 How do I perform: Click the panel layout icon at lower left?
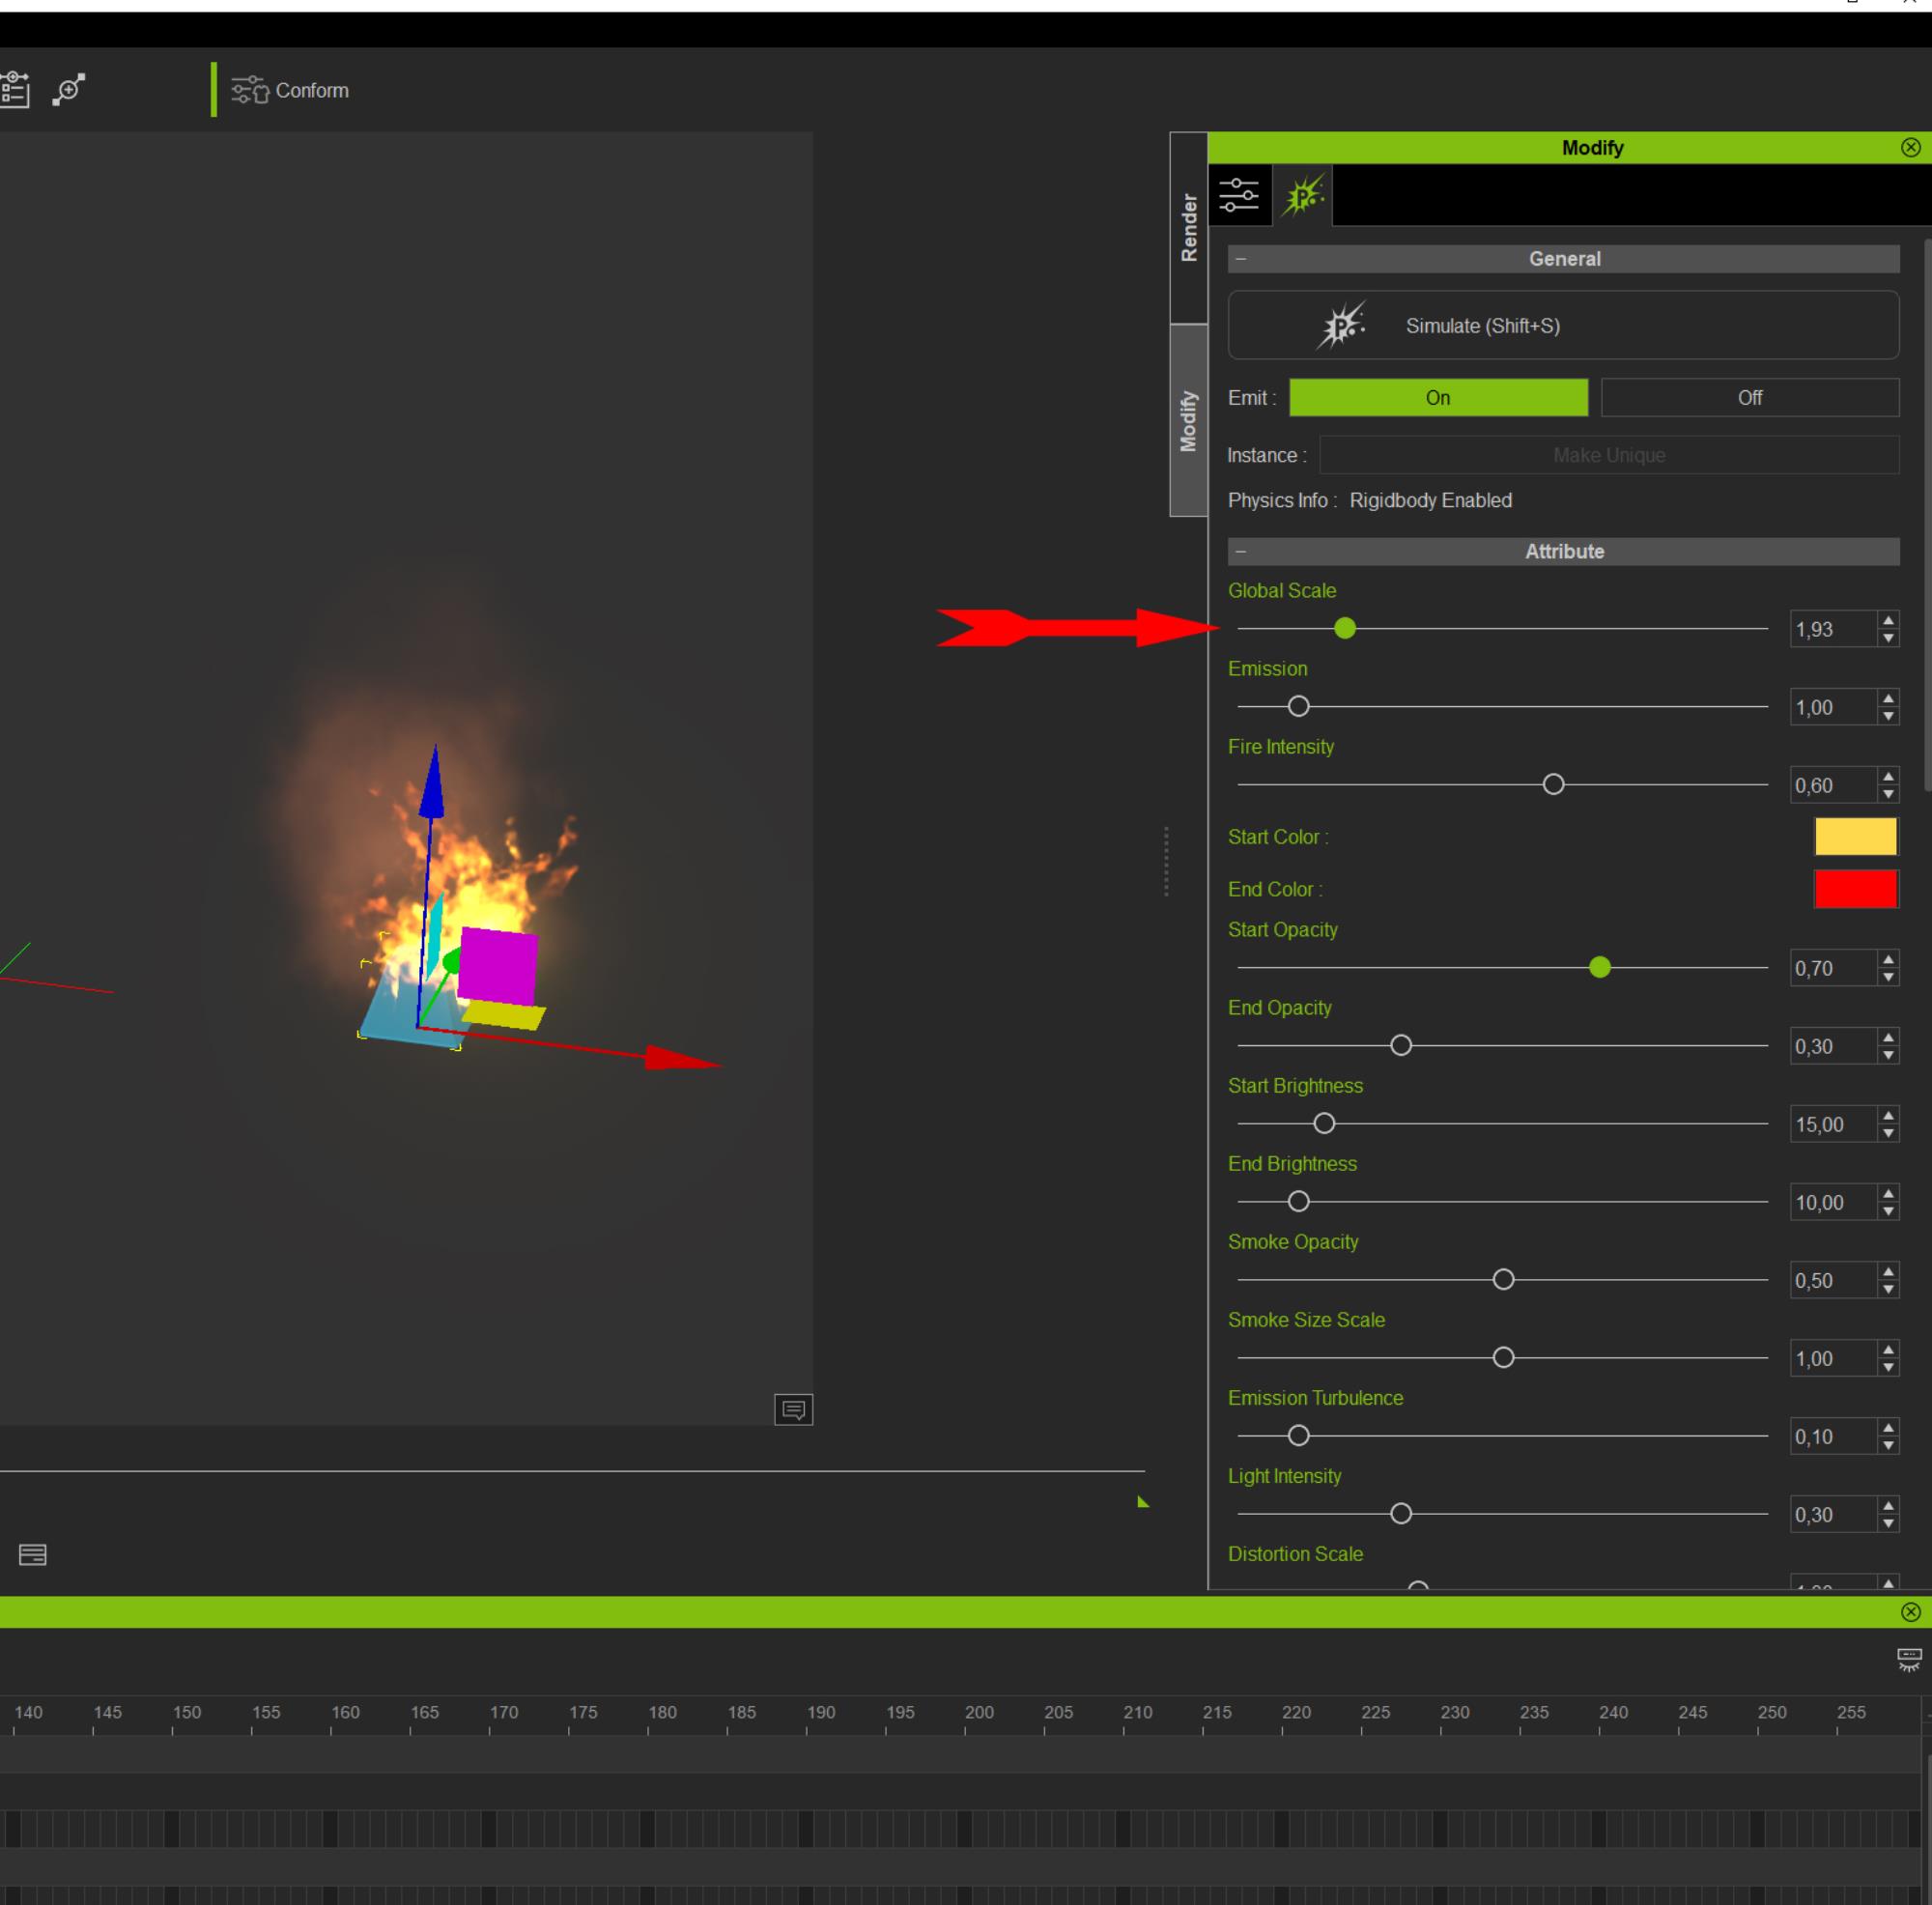[x=33, y=1554]
